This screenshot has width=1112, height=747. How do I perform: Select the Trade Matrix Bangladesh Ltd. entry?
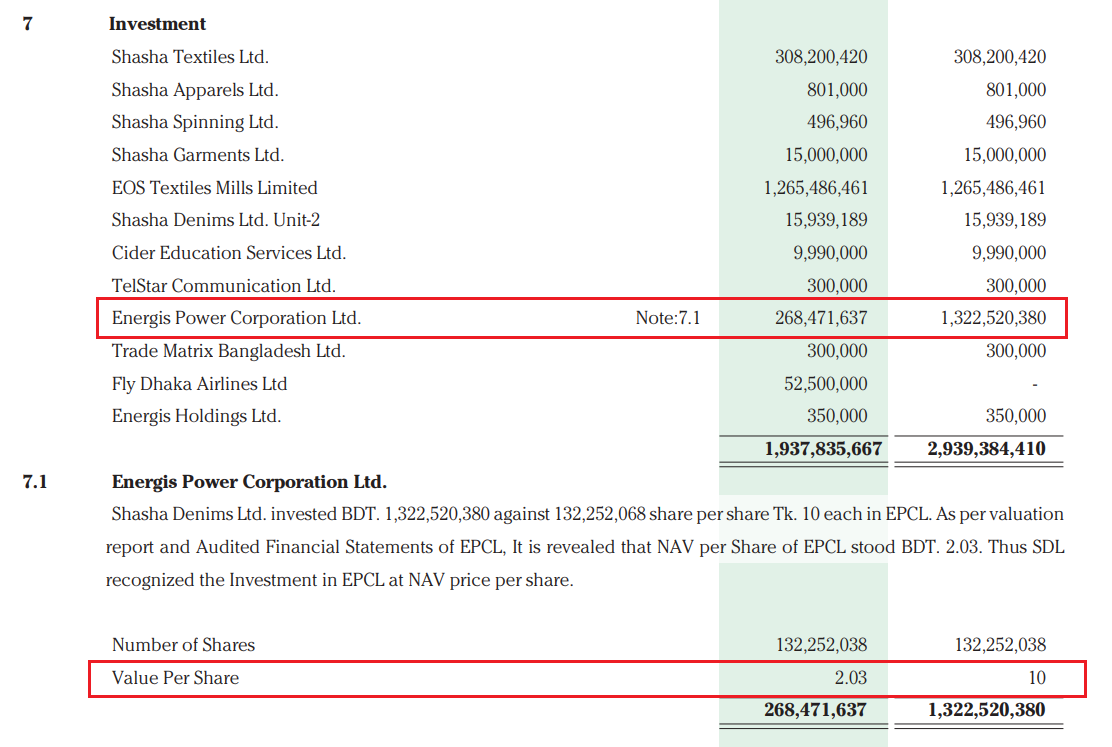(x=228, y=351)
